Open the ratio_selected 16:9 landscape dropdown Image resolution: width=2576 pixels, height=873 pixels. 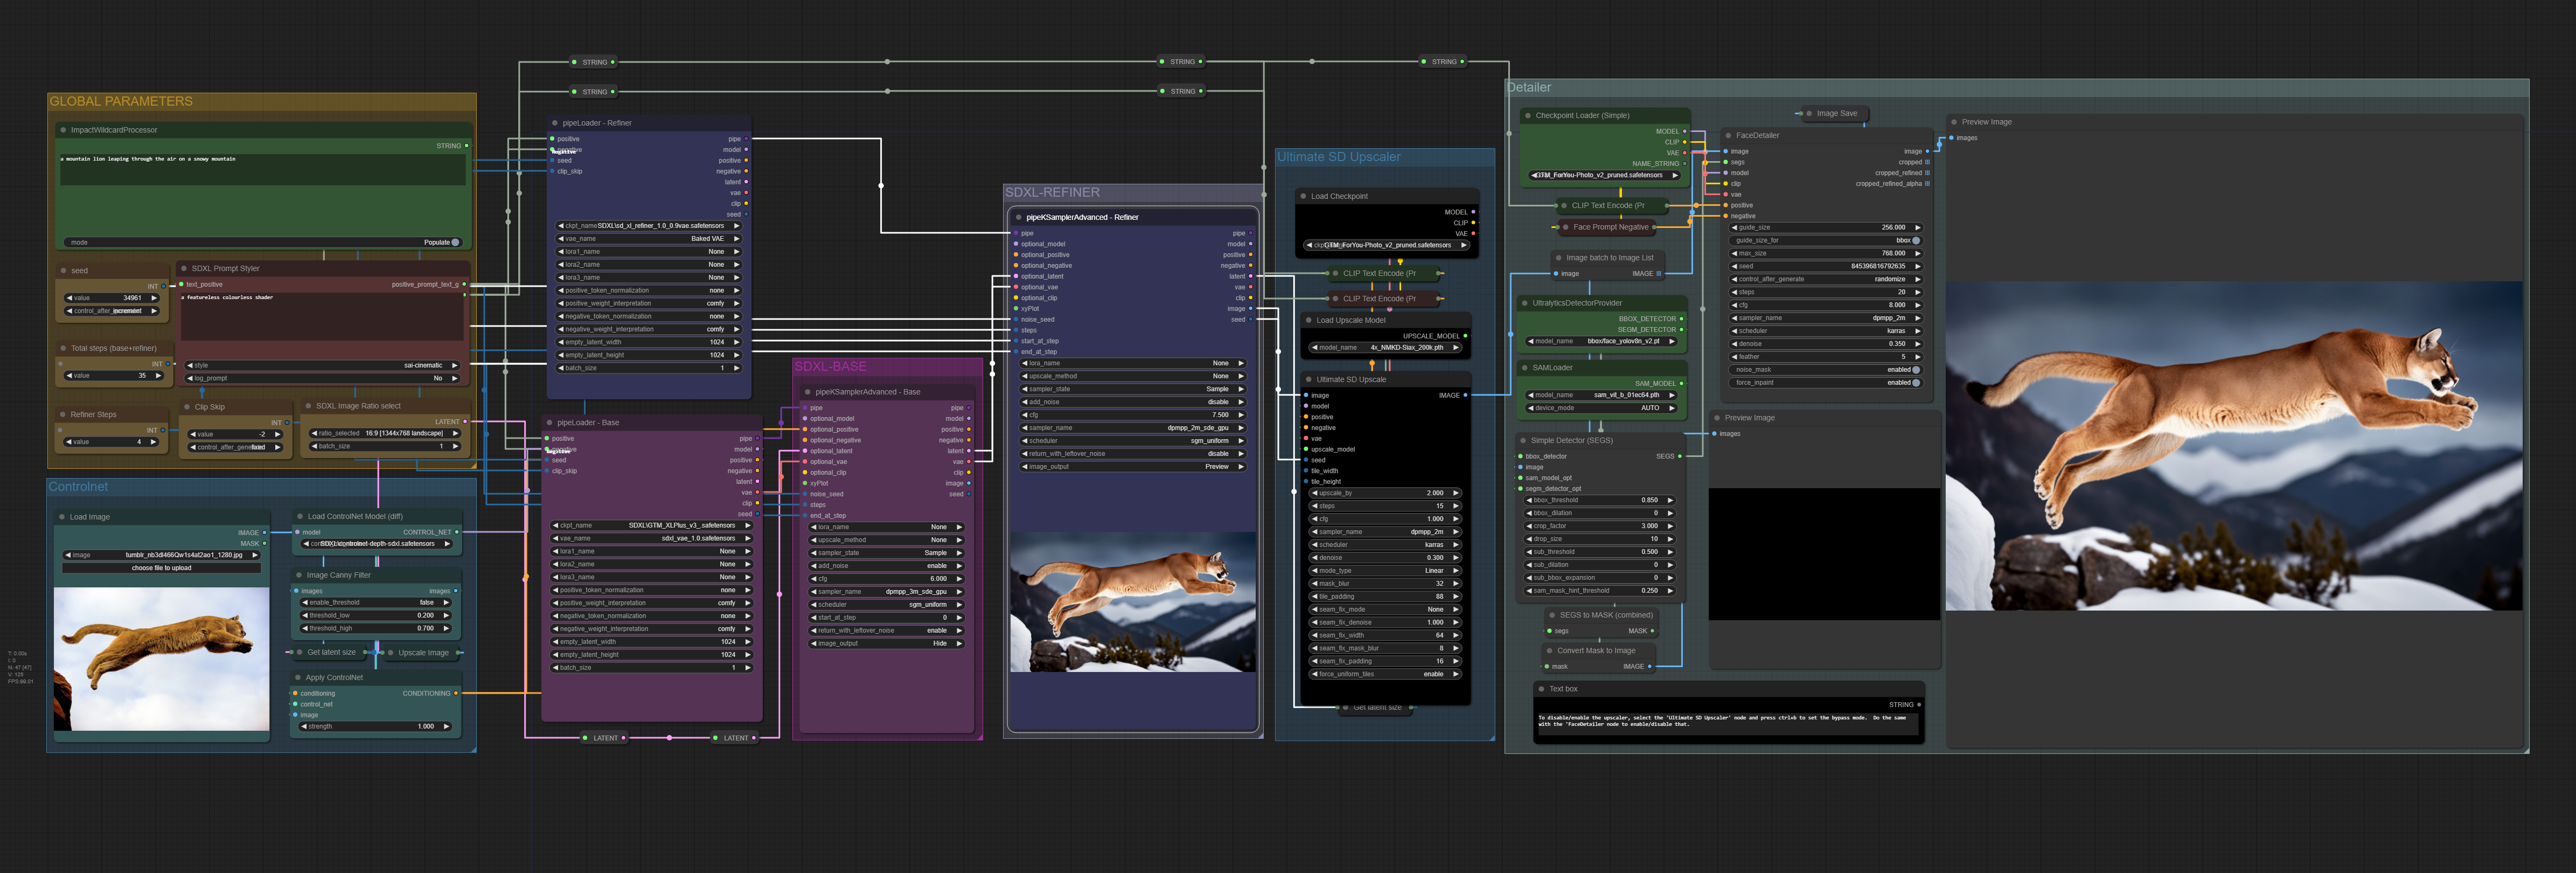pos(385,433)
